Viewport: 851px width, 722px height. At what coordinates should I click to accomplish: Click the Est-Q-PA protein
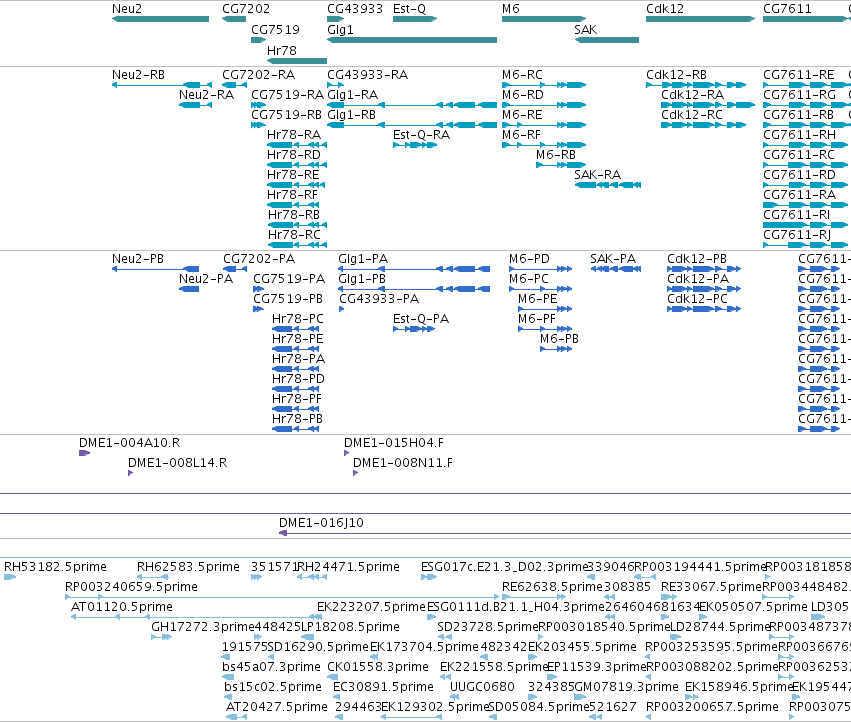pyautogui.click(x=414, y=329)
